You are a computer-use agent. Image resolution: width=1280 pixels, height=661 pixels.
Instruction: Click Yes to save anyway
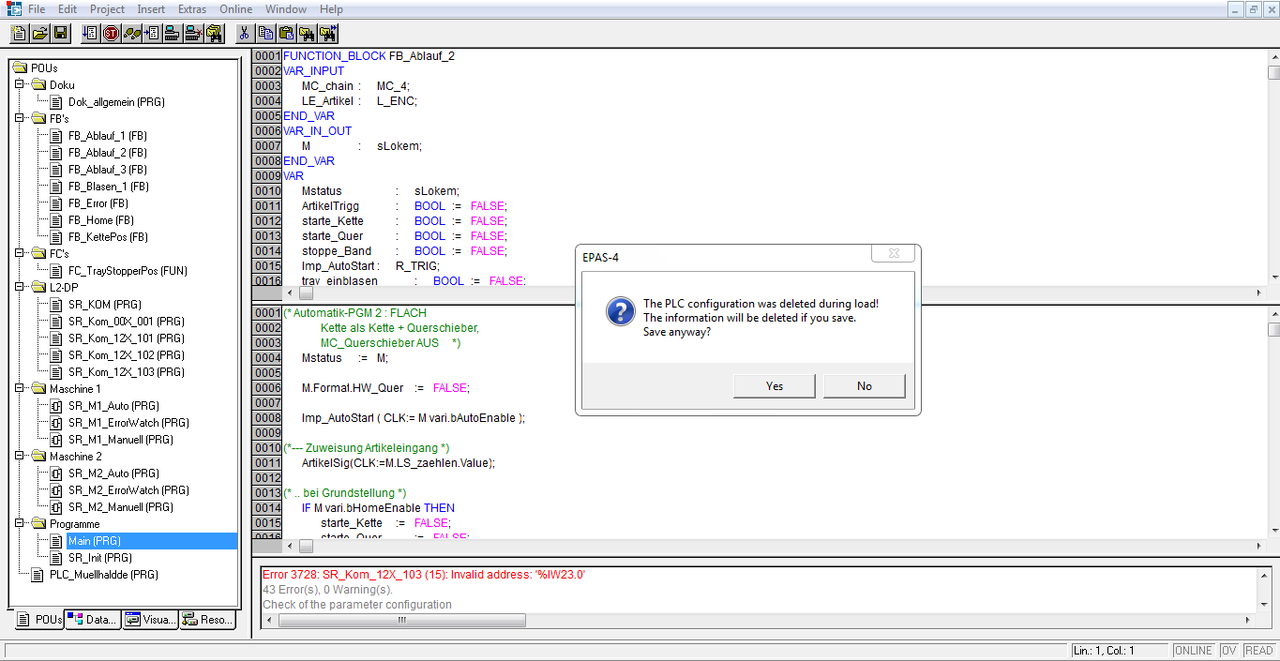point(774,386)
